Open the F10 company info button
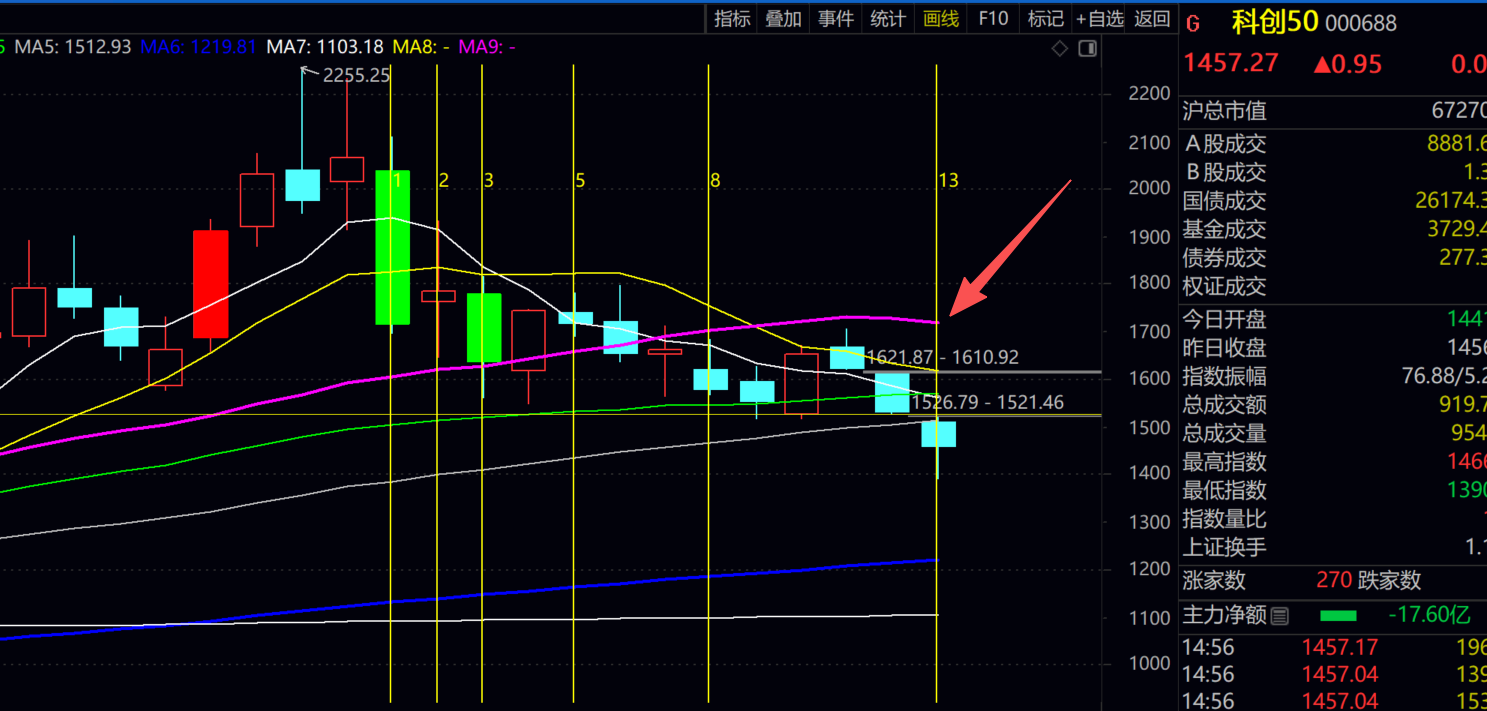The image size is (1487, 711). point(993,18)
